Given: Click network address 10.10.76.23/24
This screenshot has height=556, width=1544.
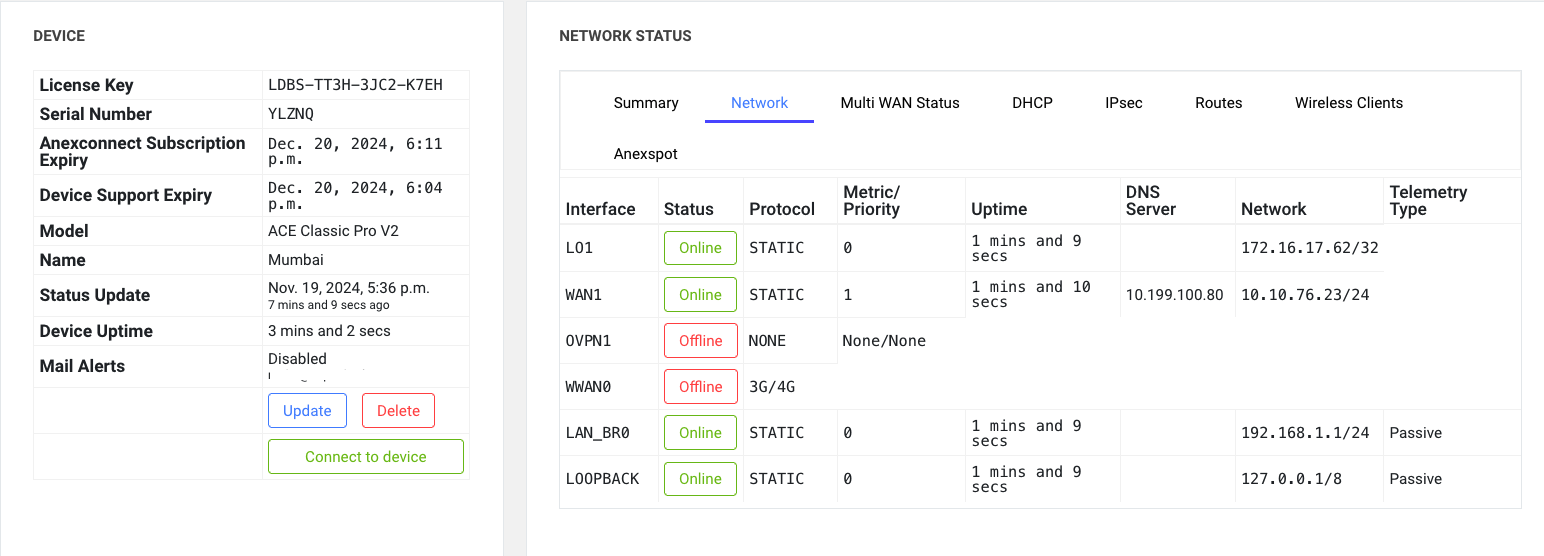Looking at the screenshot, I should 1305,295.
